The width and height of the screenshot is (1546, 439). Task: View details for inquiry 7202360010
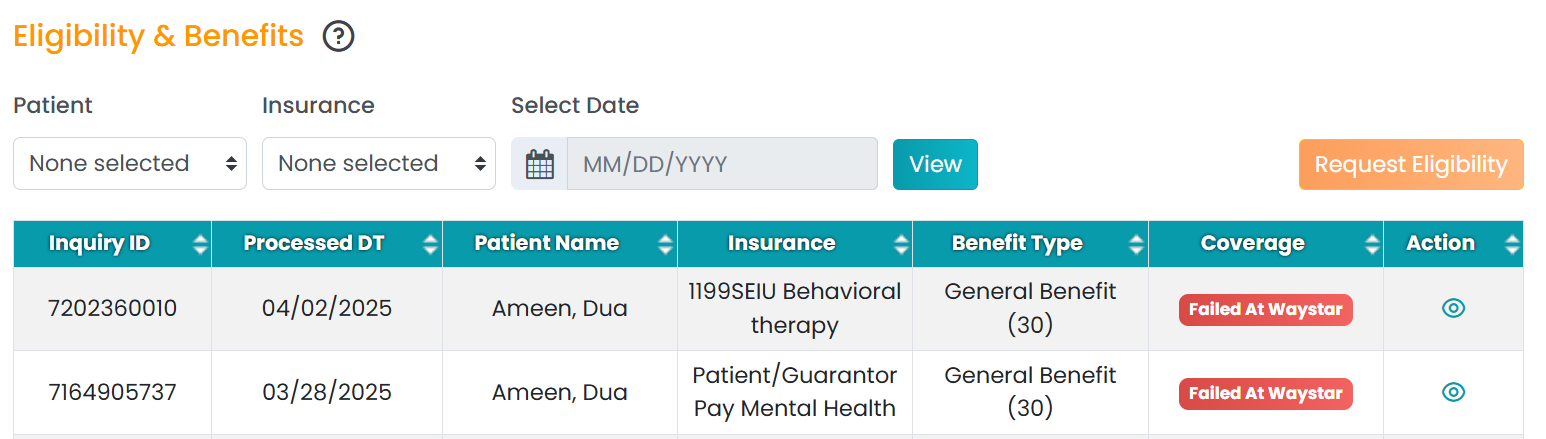(x=1453, y=309)
